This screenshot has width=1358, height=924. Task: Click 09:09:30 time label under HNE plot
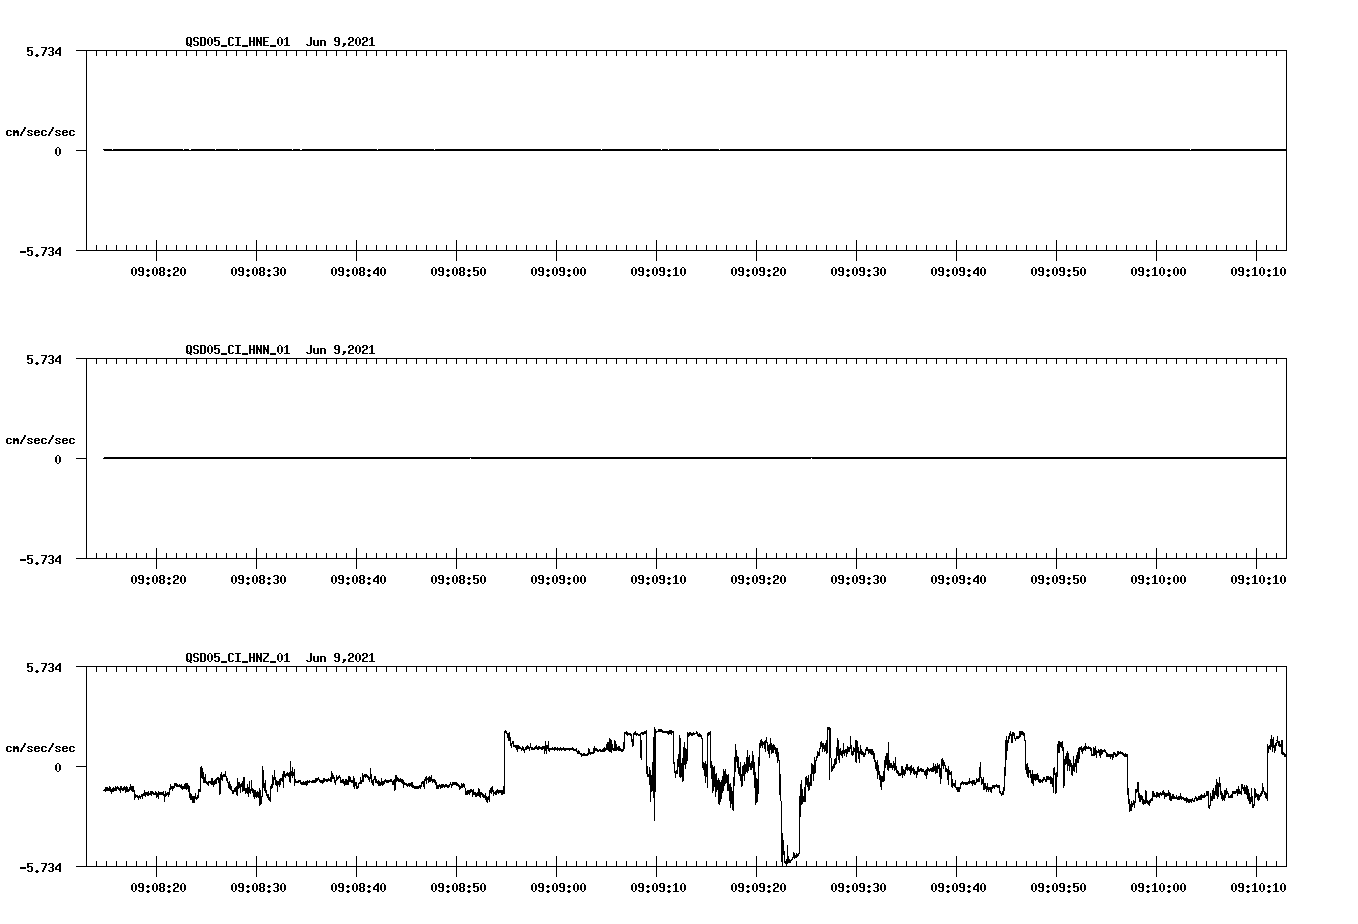coord(858,271)
